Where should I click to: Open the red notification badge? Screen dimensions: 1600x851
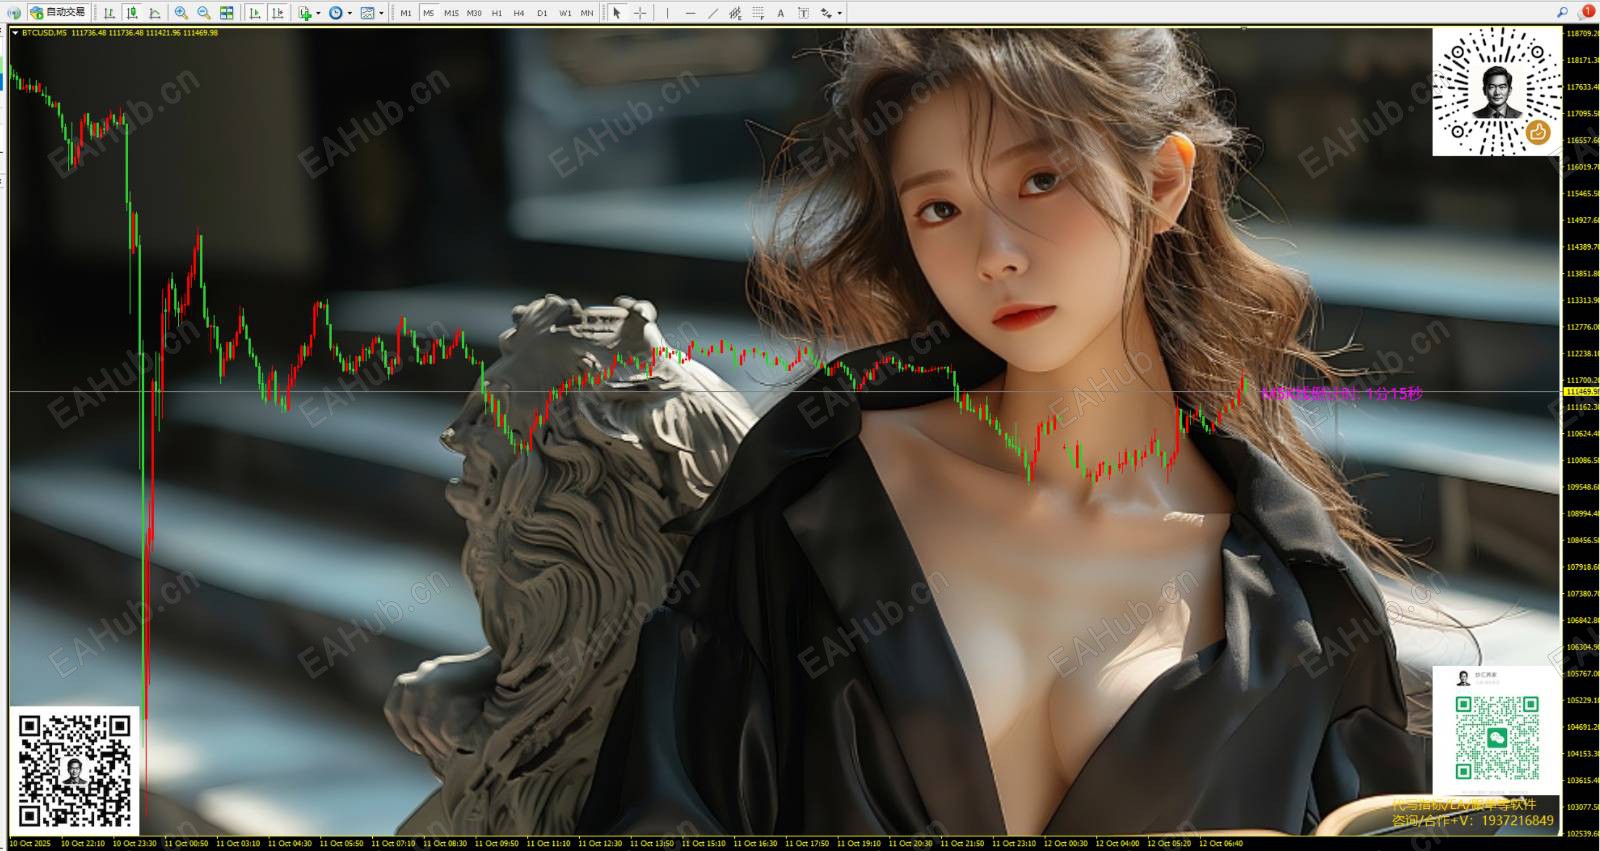pyautogui.click(x=1588, y=12)
